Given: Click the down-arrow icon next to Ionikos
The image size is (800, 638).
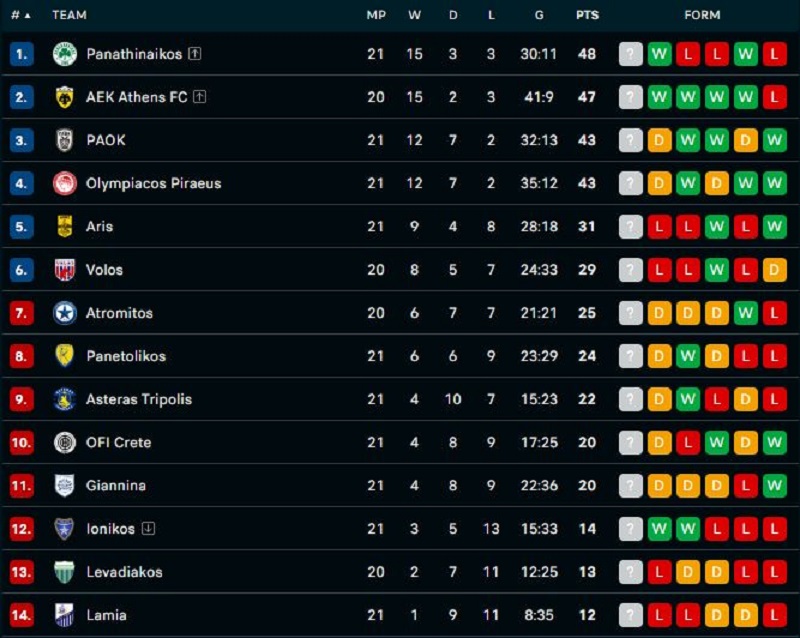Looking at the screenshot, I should tap(148, 528).
